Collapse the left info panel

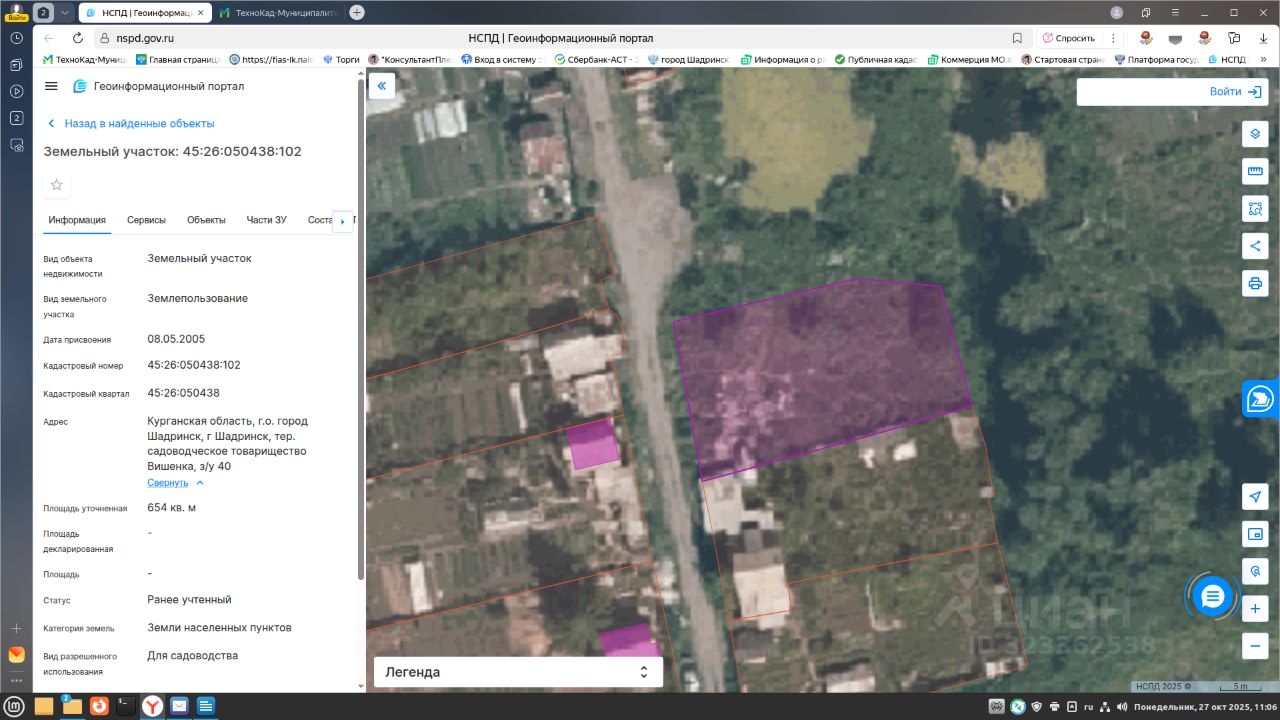381,86
